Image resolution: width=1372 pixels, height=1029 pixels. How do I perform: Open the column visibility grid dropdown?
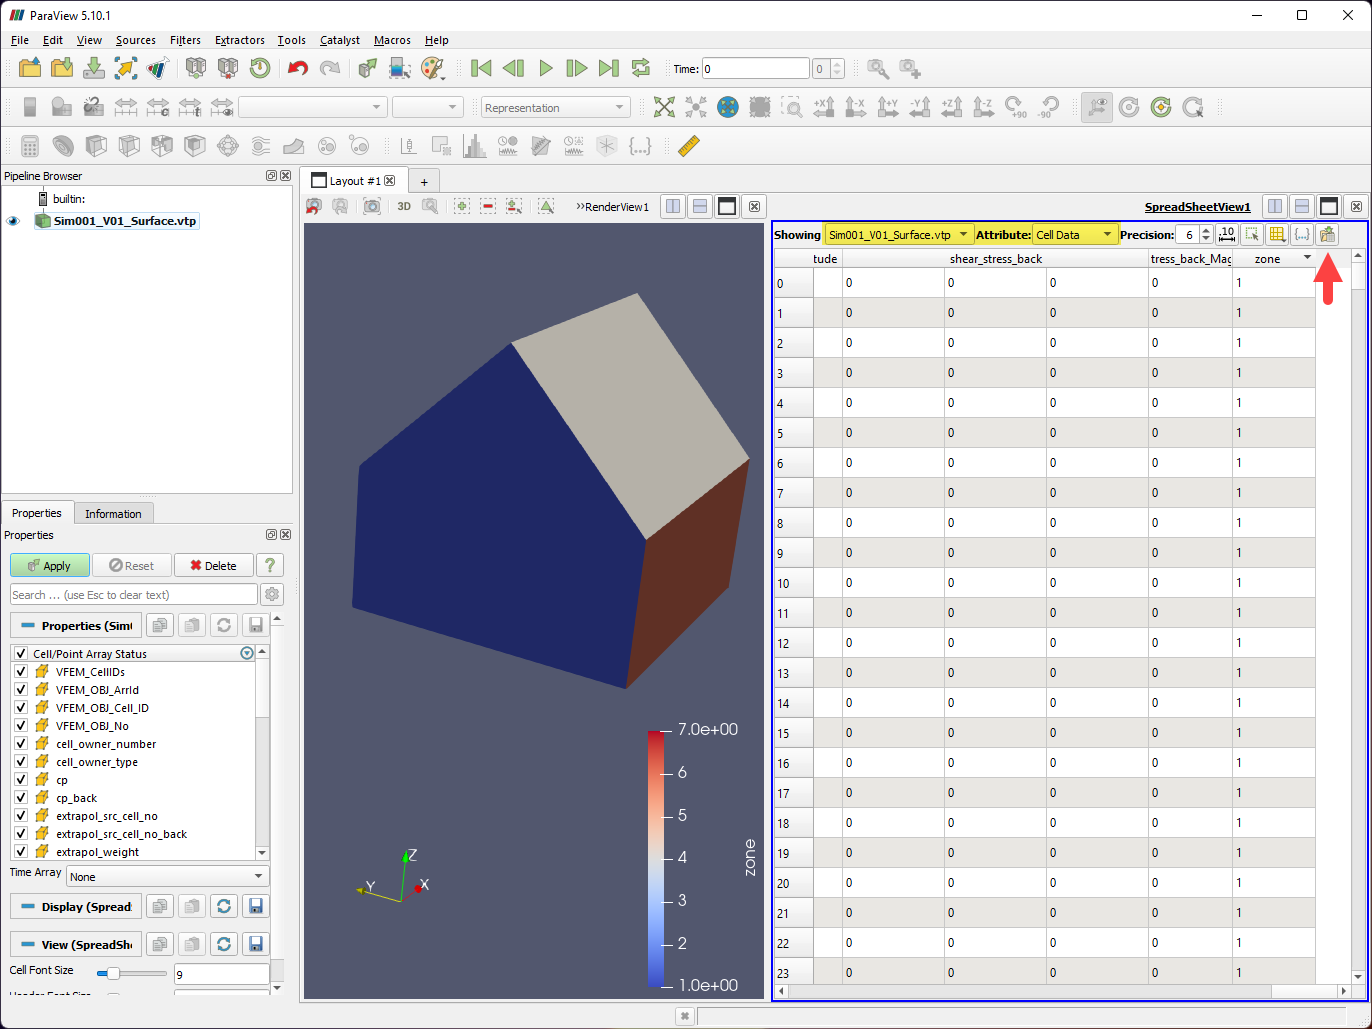coord(1278,234)
